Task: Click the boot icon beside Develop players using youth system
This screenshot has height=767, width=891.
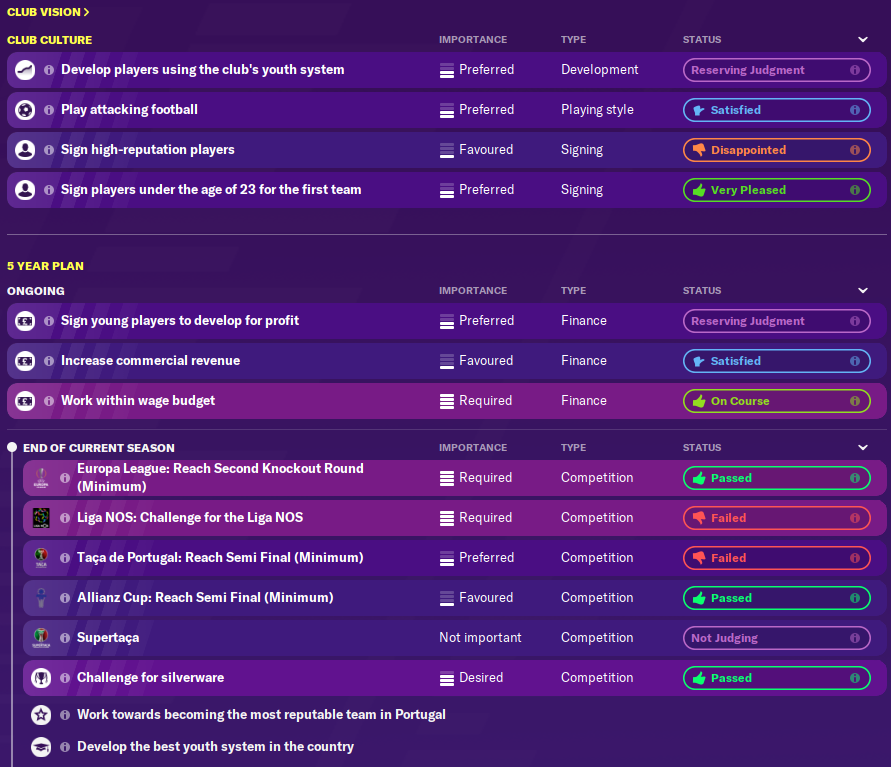Action: (25, 70)
